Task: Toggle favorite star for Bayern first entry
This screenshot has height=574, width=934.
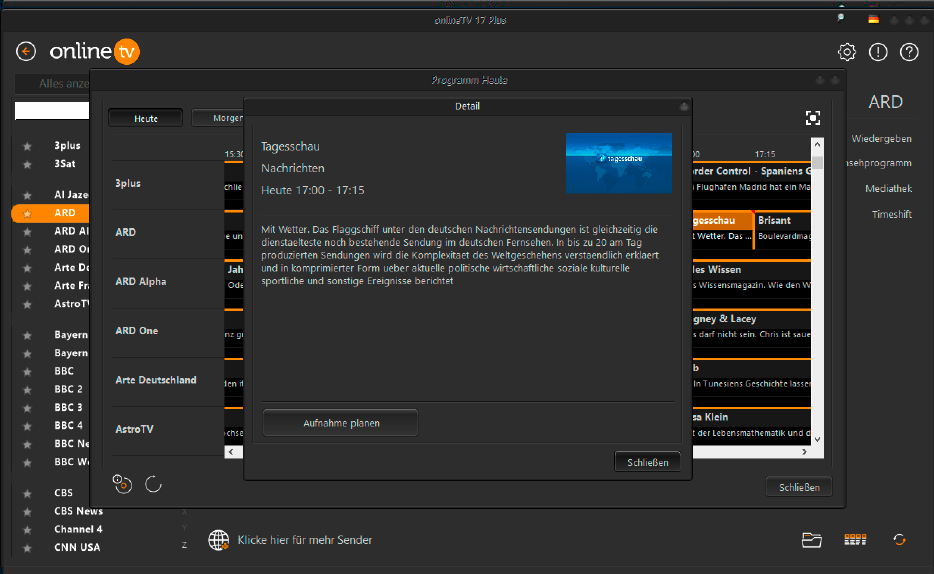Action: tap(27, 336)
